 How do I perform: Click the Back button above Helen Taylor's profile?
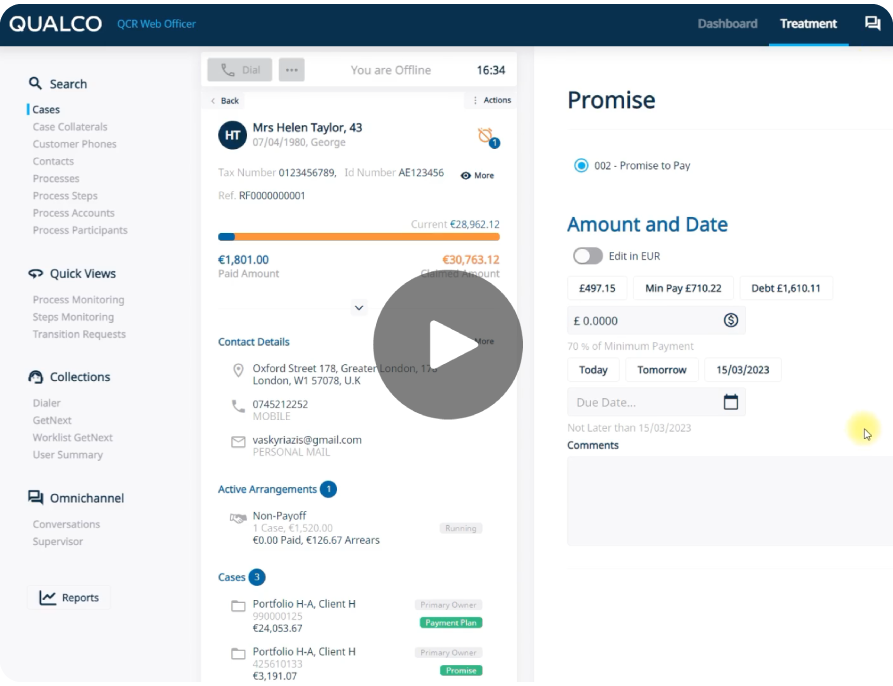click(x=224, y=100)
